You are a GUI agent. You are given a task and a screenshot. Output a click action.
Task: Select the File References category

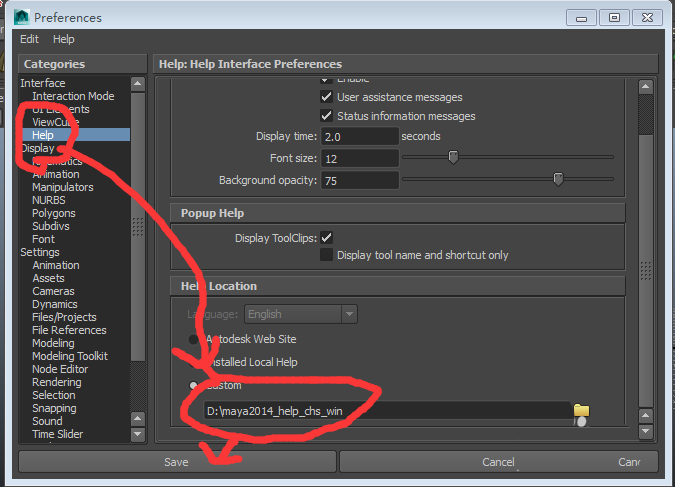pyautogui.click(x=69, y=330)
